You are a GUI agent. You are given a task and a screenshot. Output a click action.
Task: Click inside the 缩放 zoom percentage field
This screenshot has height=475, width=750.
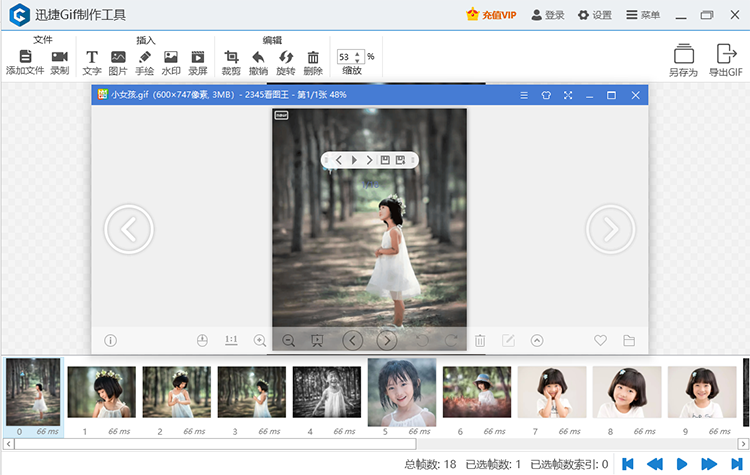(x=346, y=57)
